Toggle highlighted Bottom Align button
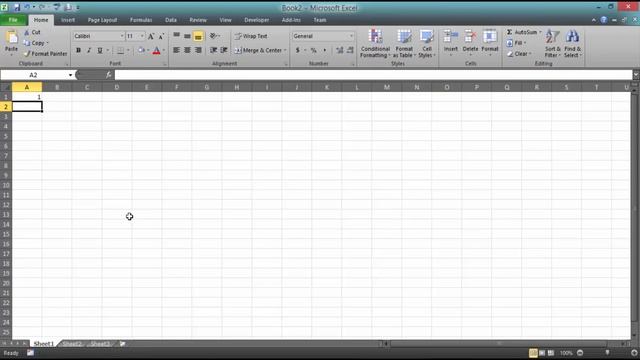This screenshot has width=640, height=360. coord(198,36)
